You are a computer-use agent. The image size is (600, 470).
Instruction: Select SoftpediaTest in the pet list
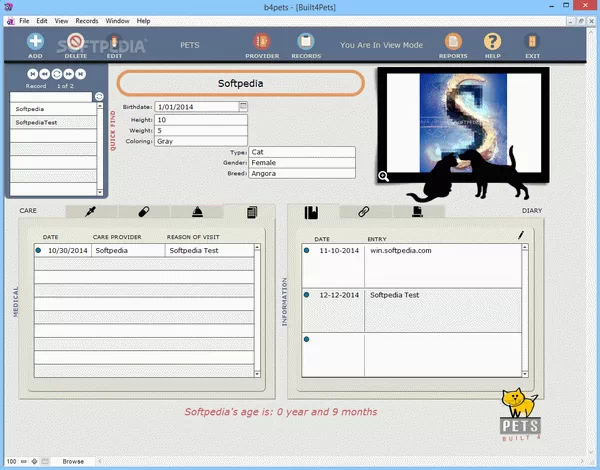[x=50, y=122]
